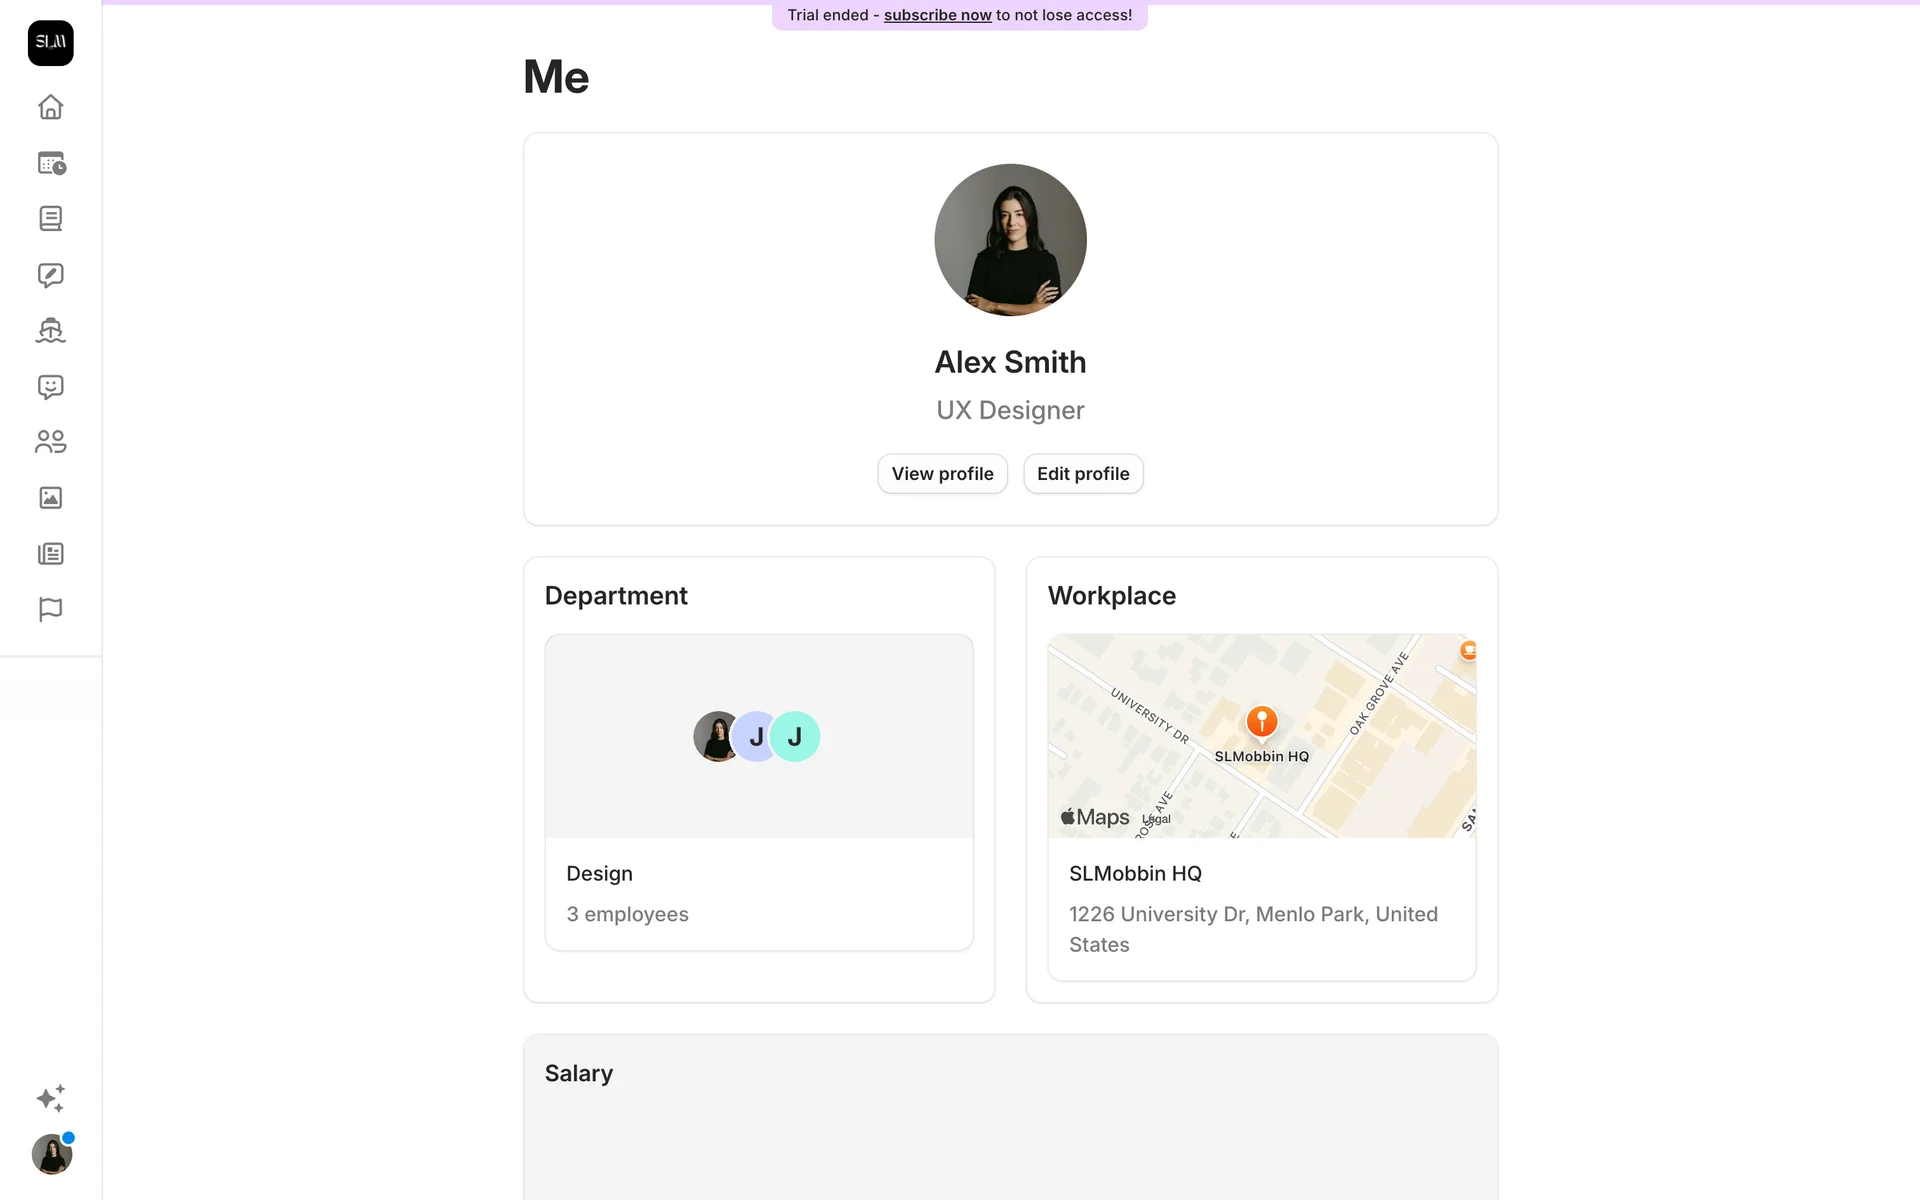Click the chat bubble with pencil icon

click(x=51, y=275)
